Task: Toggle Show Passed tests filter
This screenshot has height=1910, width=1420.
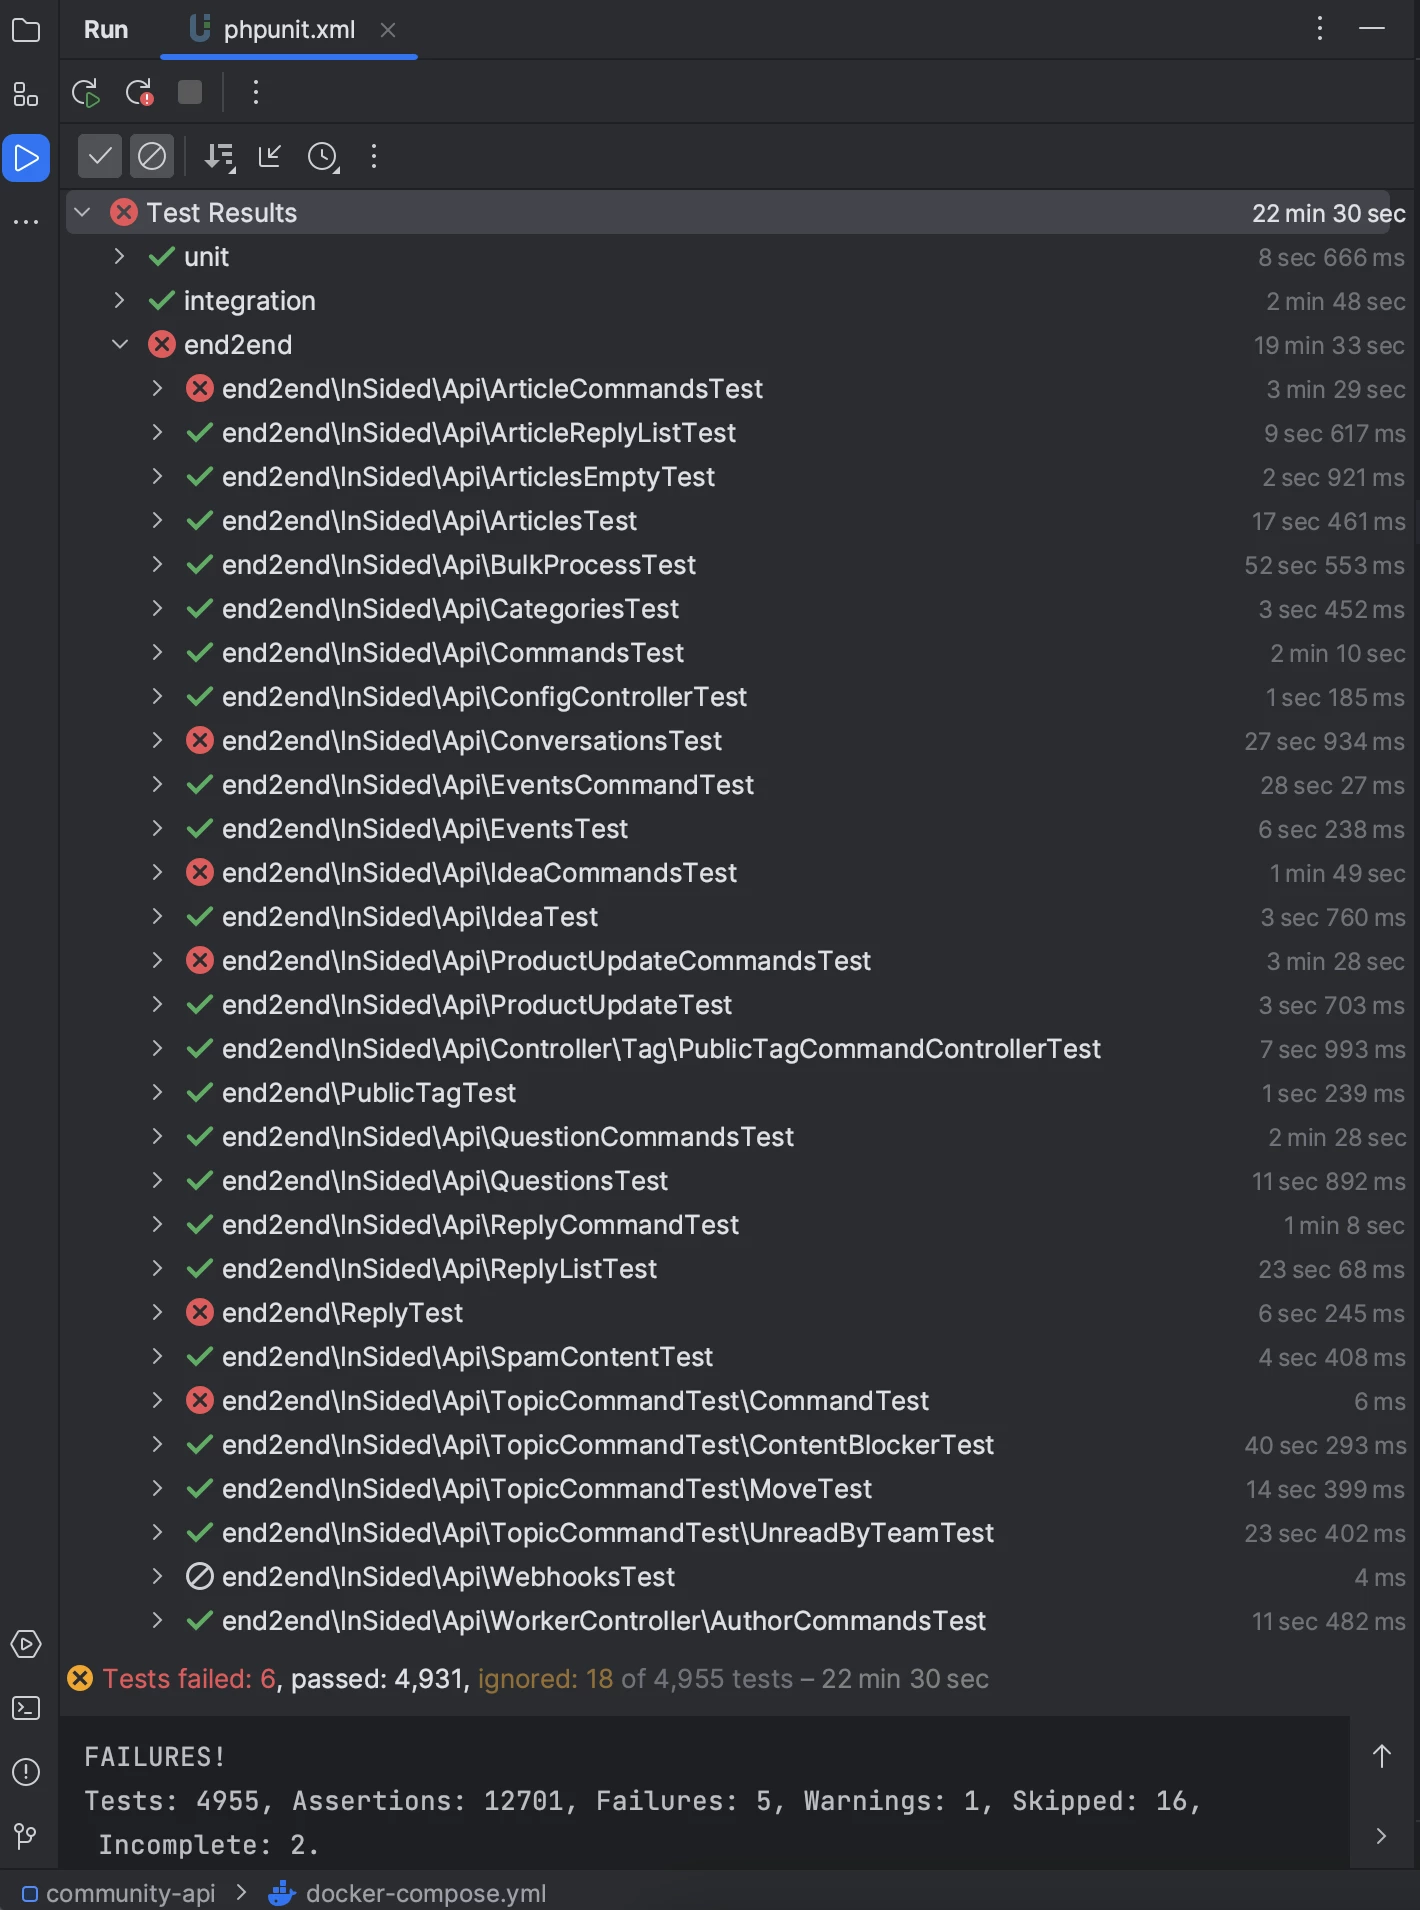Action: [100, 157]
